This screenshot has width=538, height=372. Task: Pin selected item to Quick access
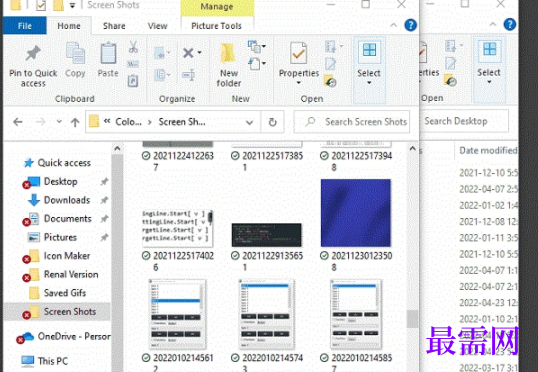(33, 65)
